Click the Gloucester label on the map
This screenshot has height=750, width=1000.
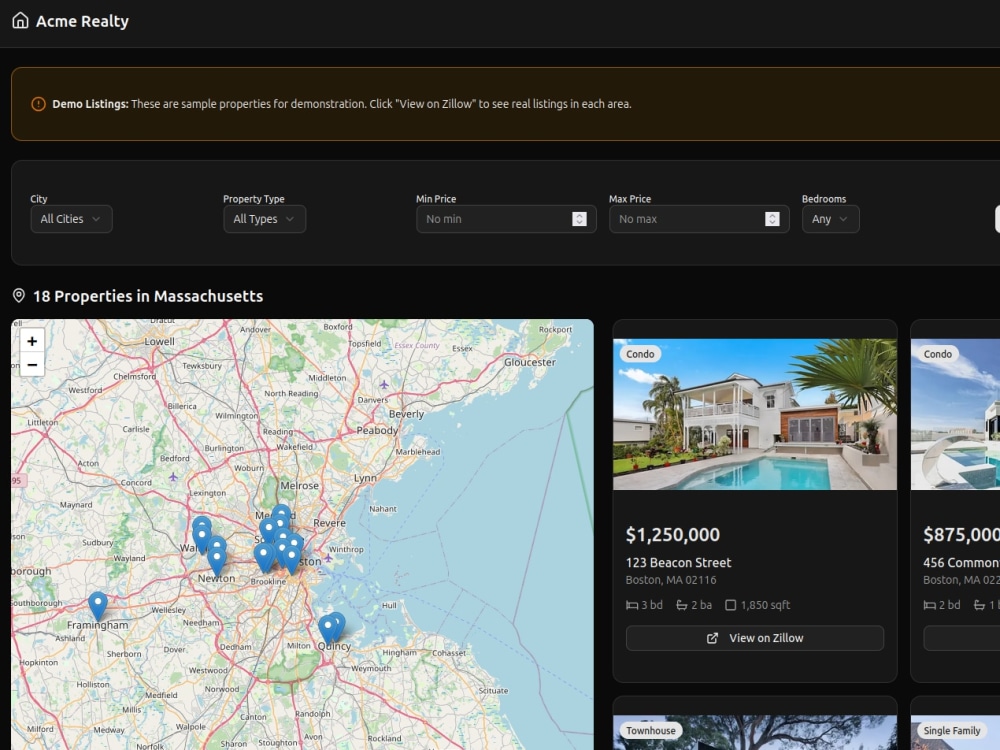(x=530, y=362)
